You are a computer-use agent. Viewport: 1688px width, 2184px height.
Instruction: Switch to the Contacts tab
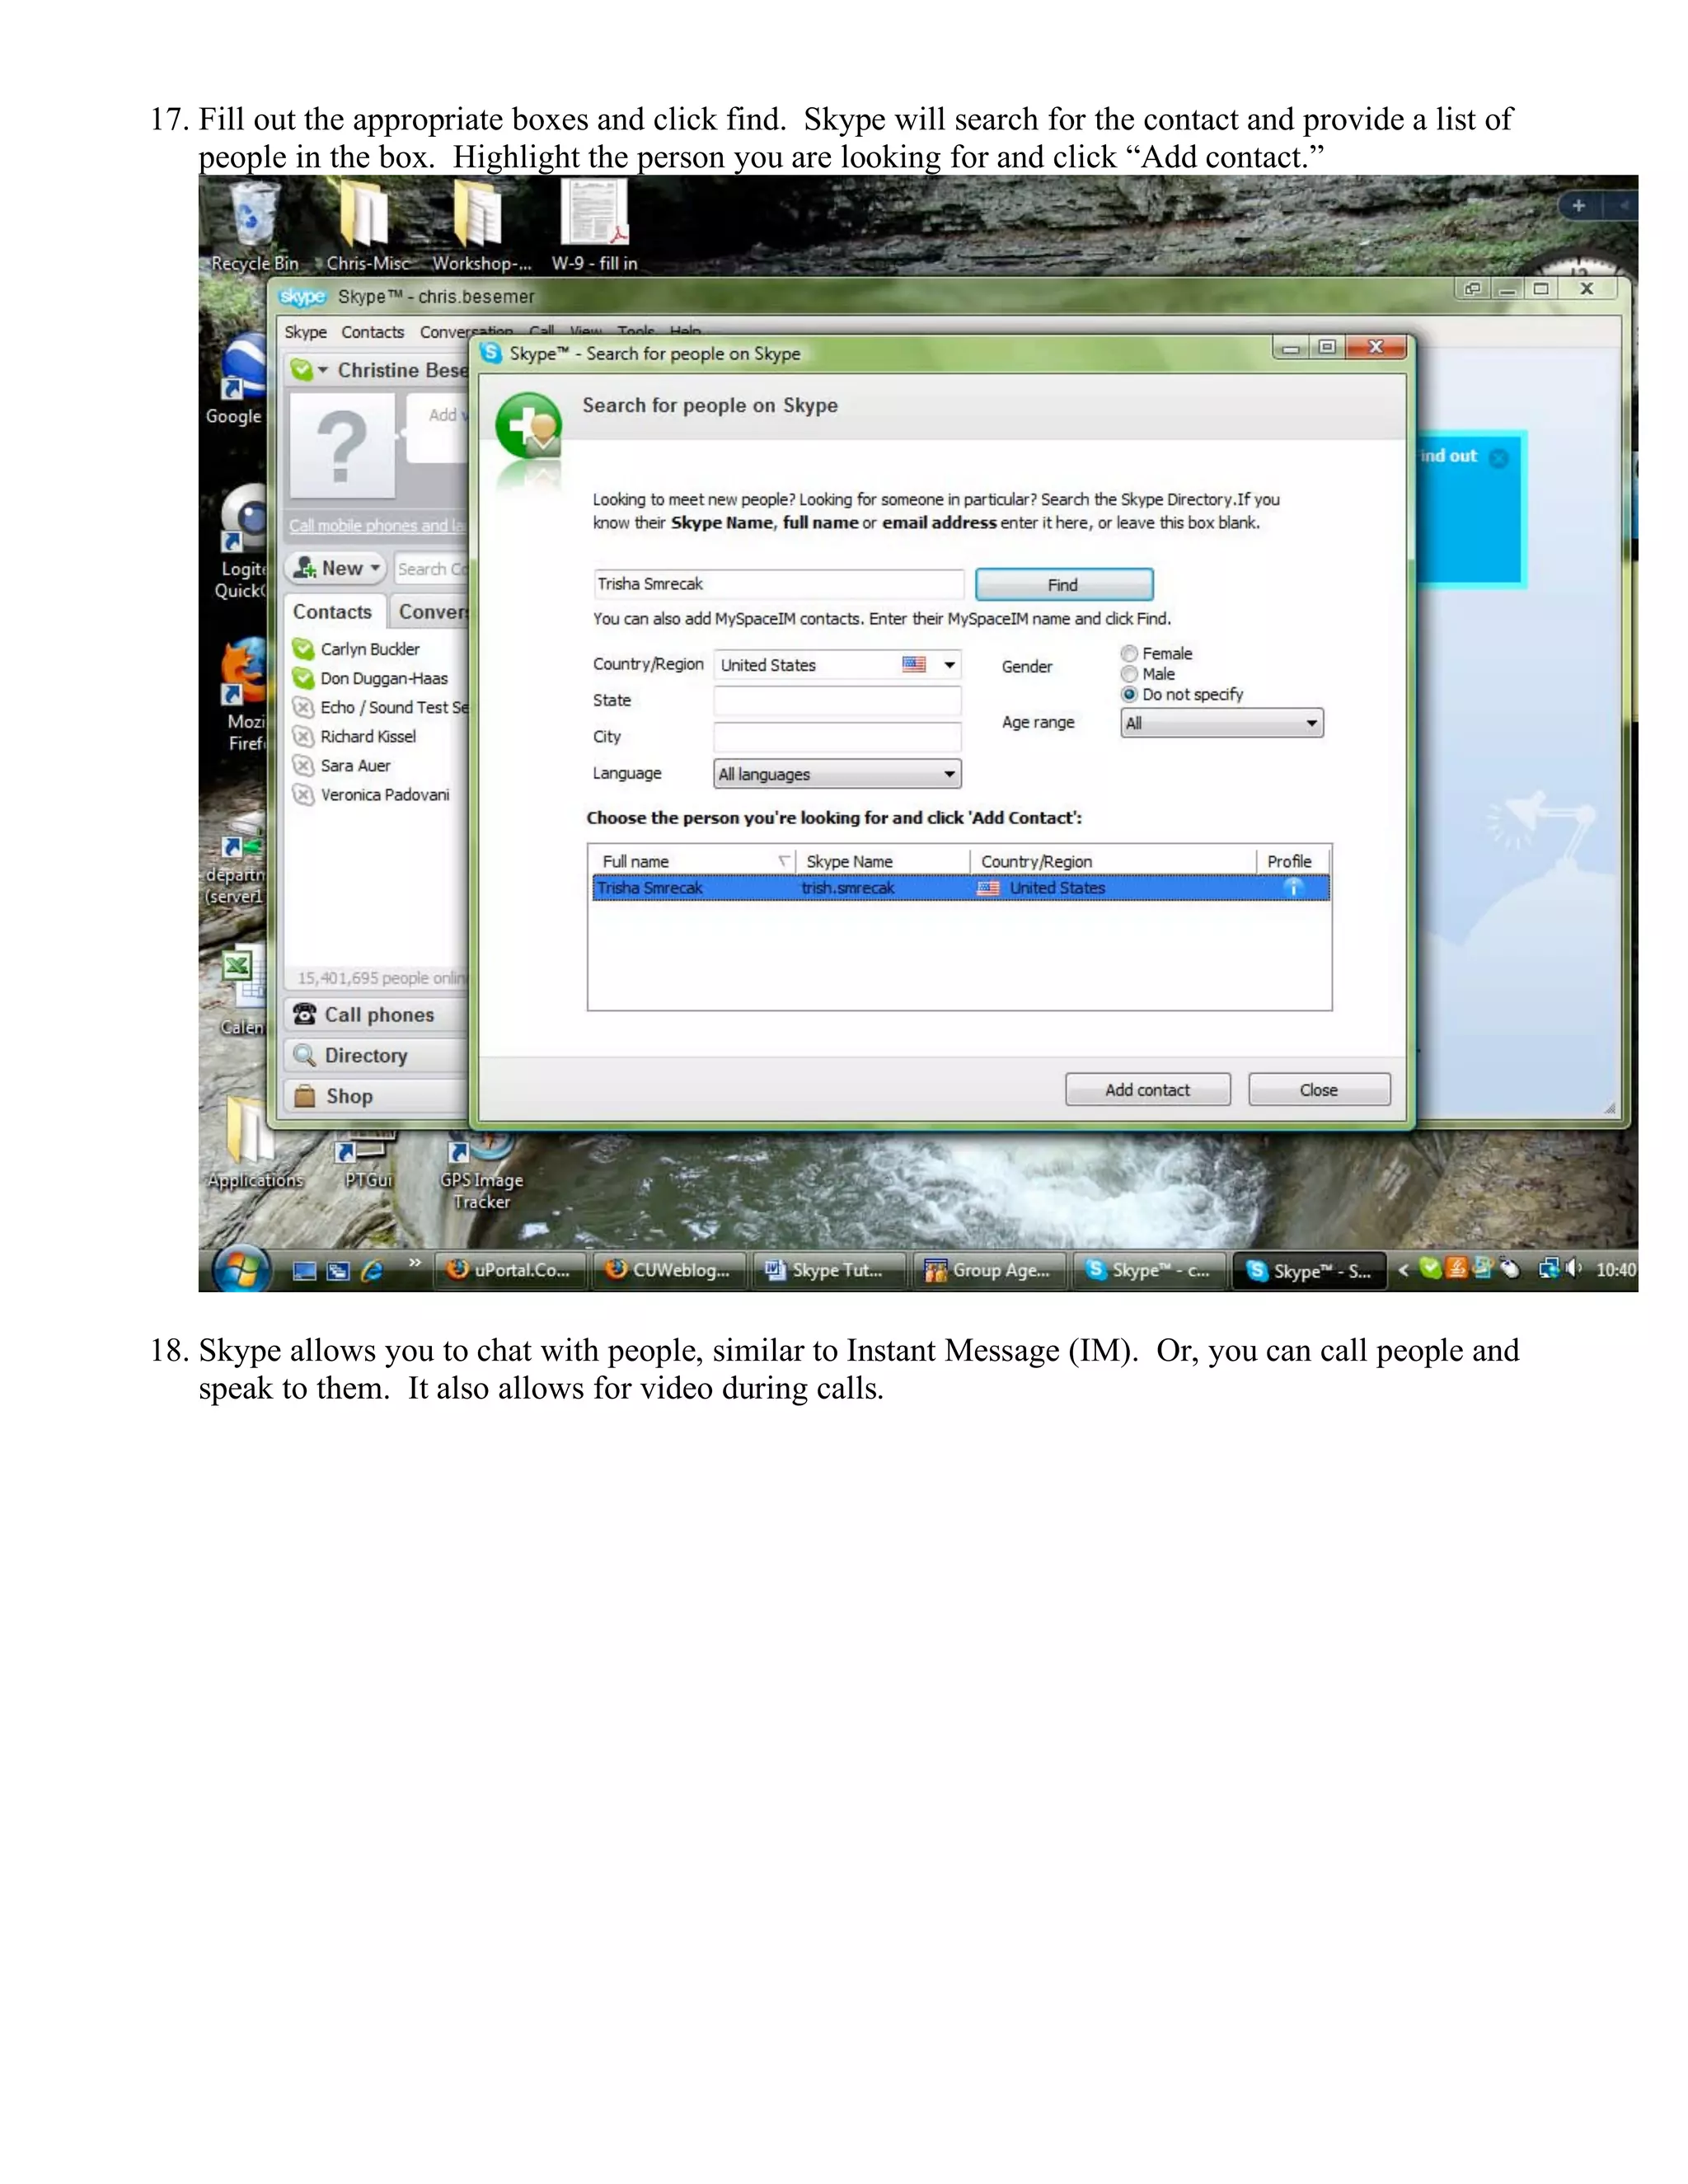coord(332,612)
